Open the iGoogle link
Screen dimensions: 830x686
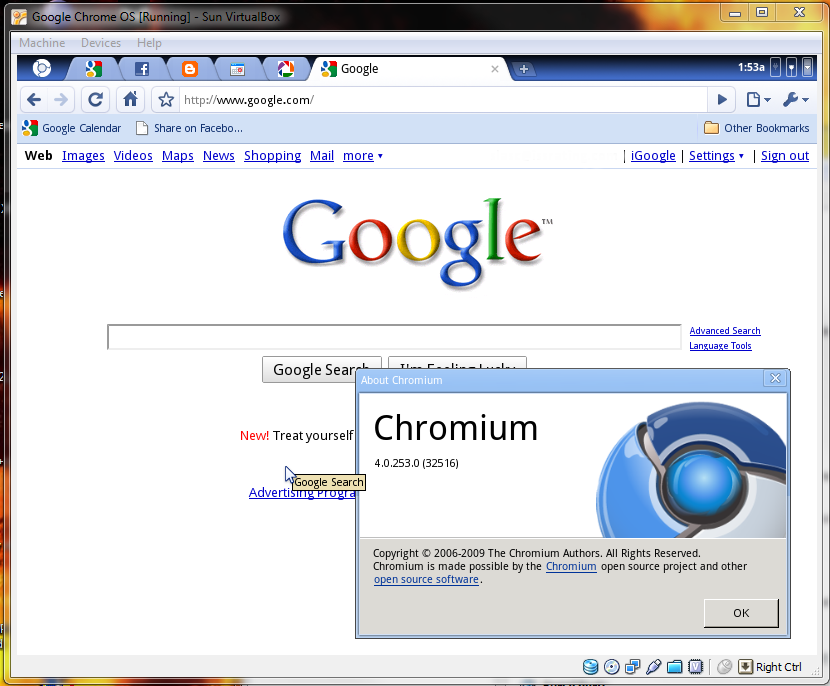(x=653, y=156)
